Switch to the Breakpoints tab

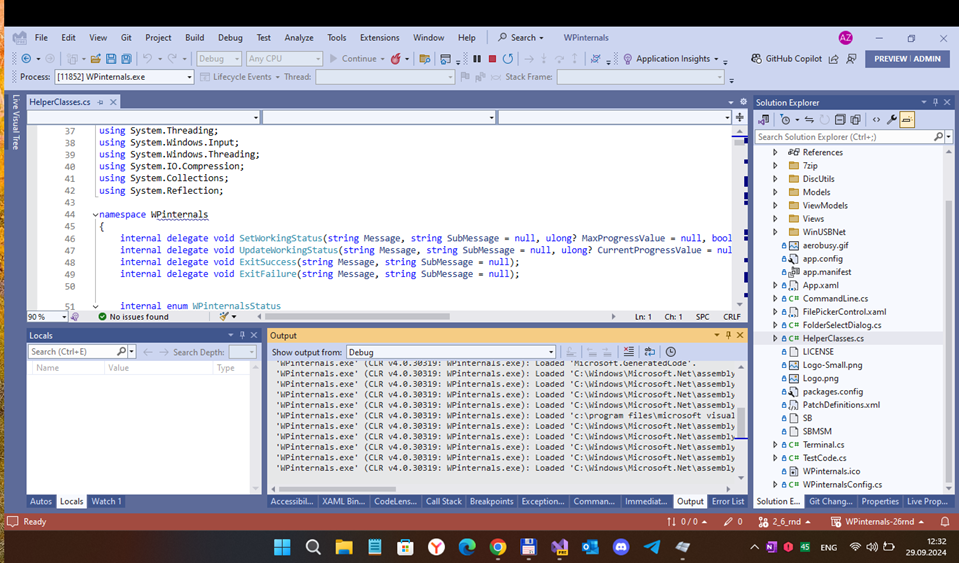491,501
